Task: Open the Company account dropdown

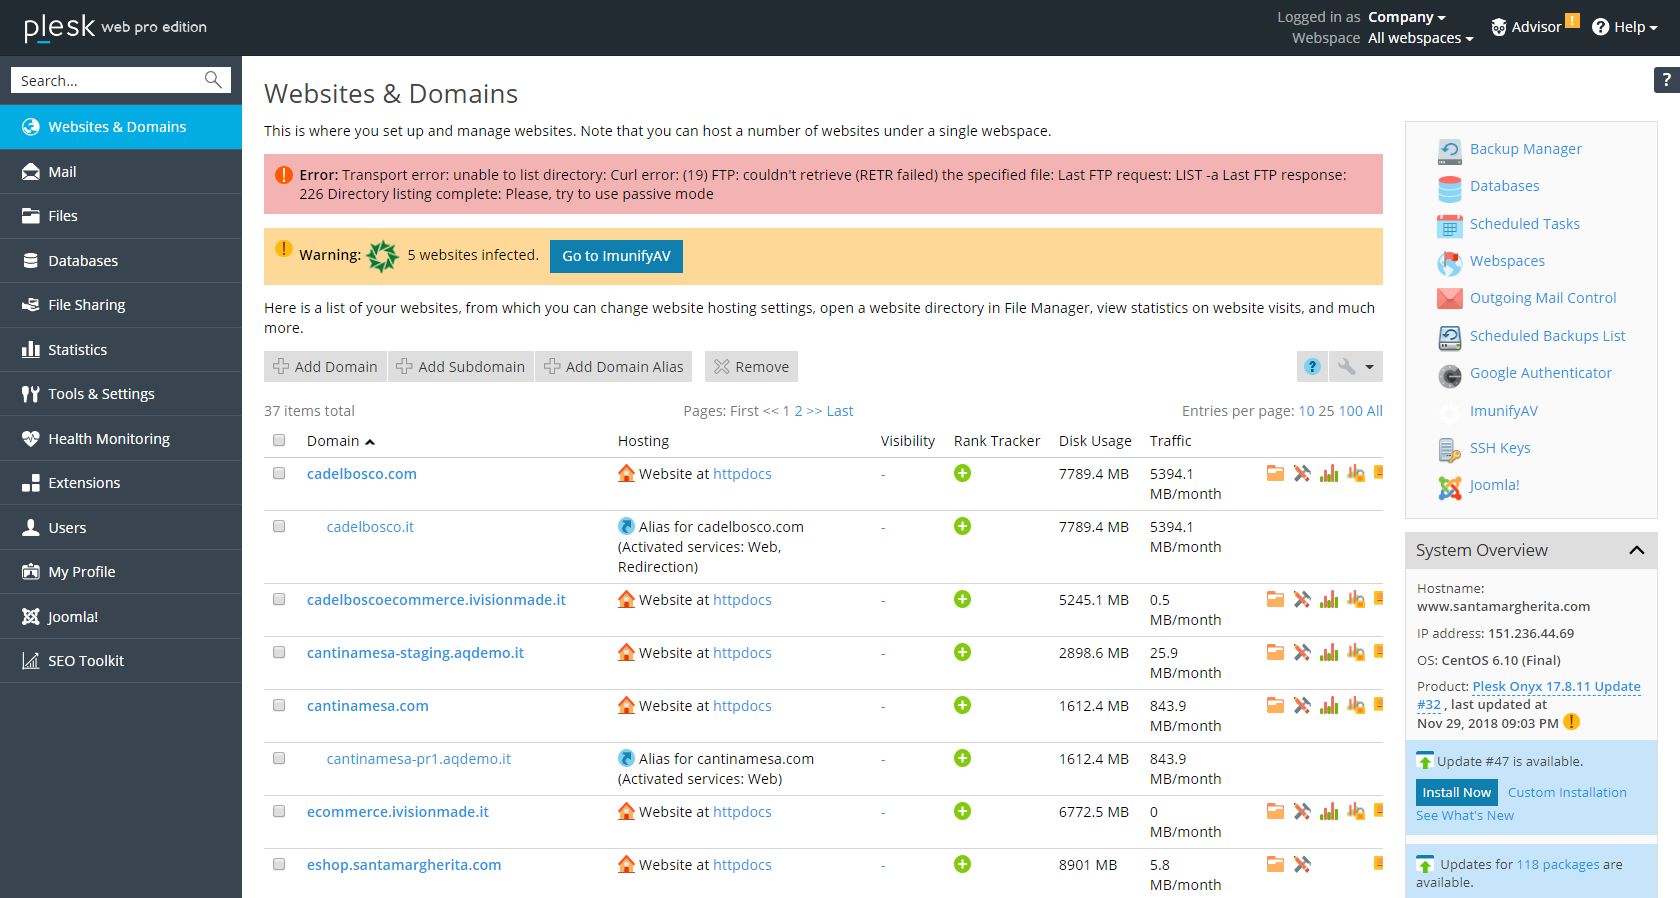Action: [x=1406, y=17]
